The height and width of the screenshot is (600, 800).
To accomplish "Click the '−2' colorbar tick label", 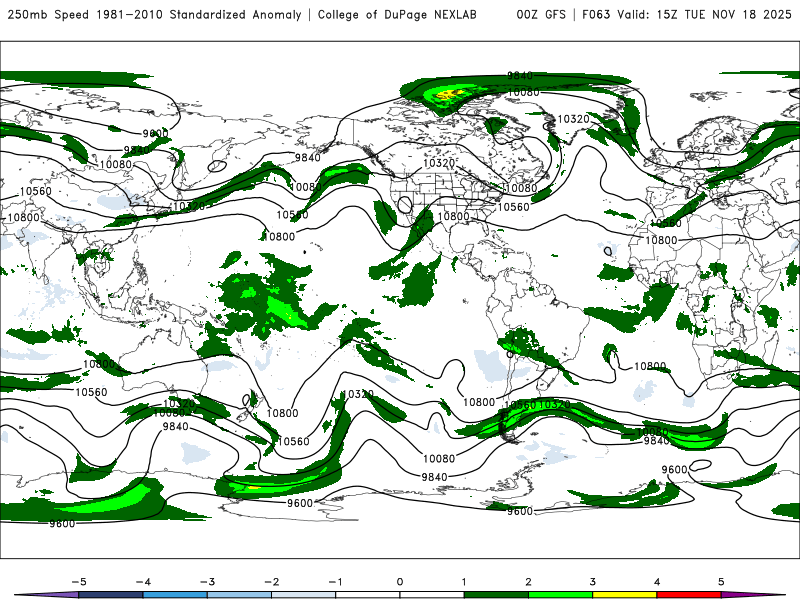I will tap(271, 582).
